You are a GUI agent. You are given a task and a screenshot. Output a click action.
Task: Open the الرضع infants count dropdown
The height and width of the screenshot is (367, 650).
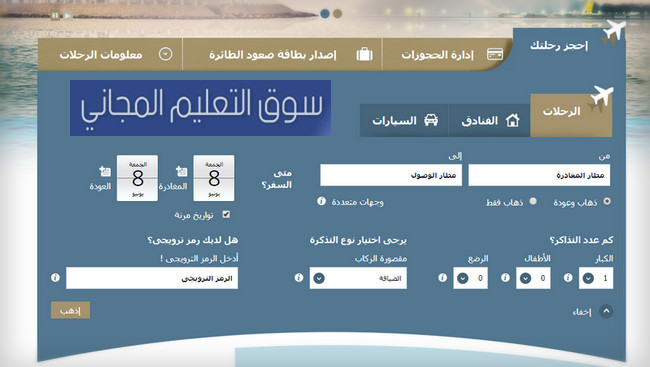[471, 278]
